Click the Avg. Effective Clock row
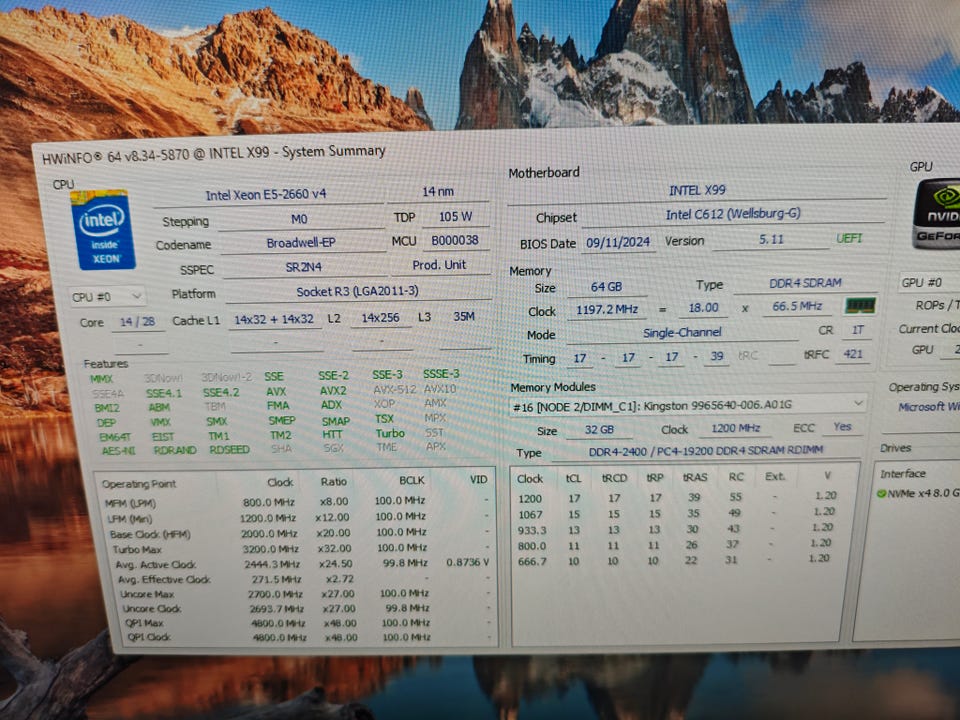This screenshot has height=720, width=960. point(304,579)
